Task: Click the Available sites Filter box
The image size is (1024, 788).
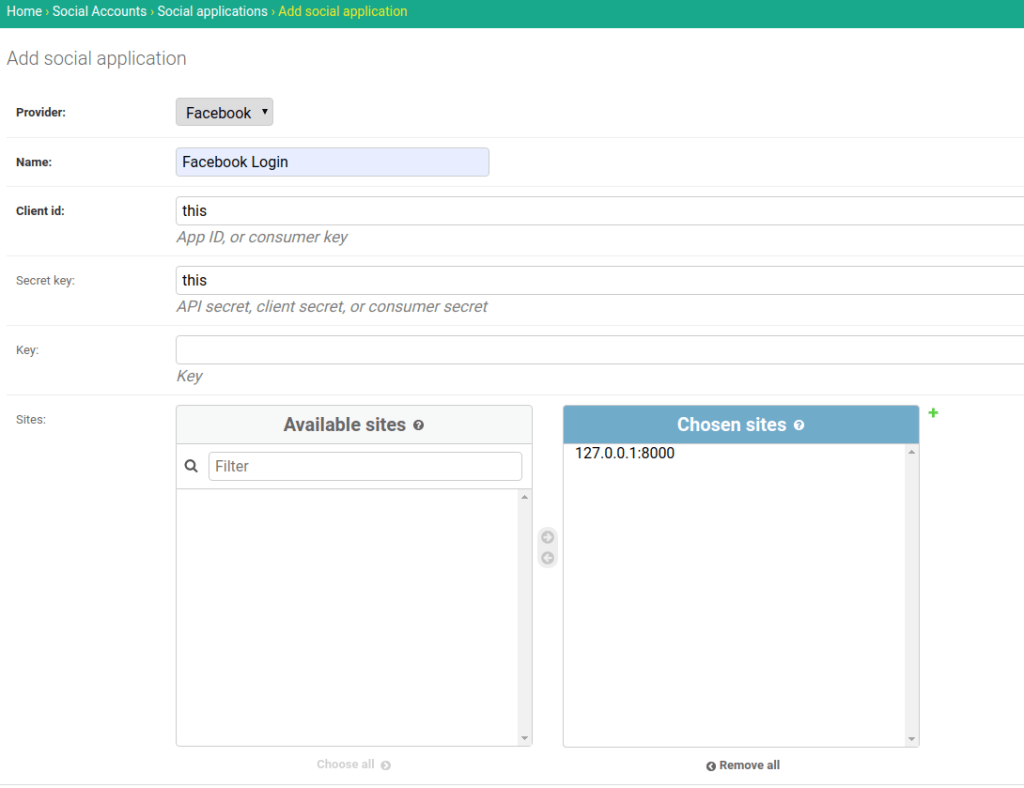Action: pos(364,466)
